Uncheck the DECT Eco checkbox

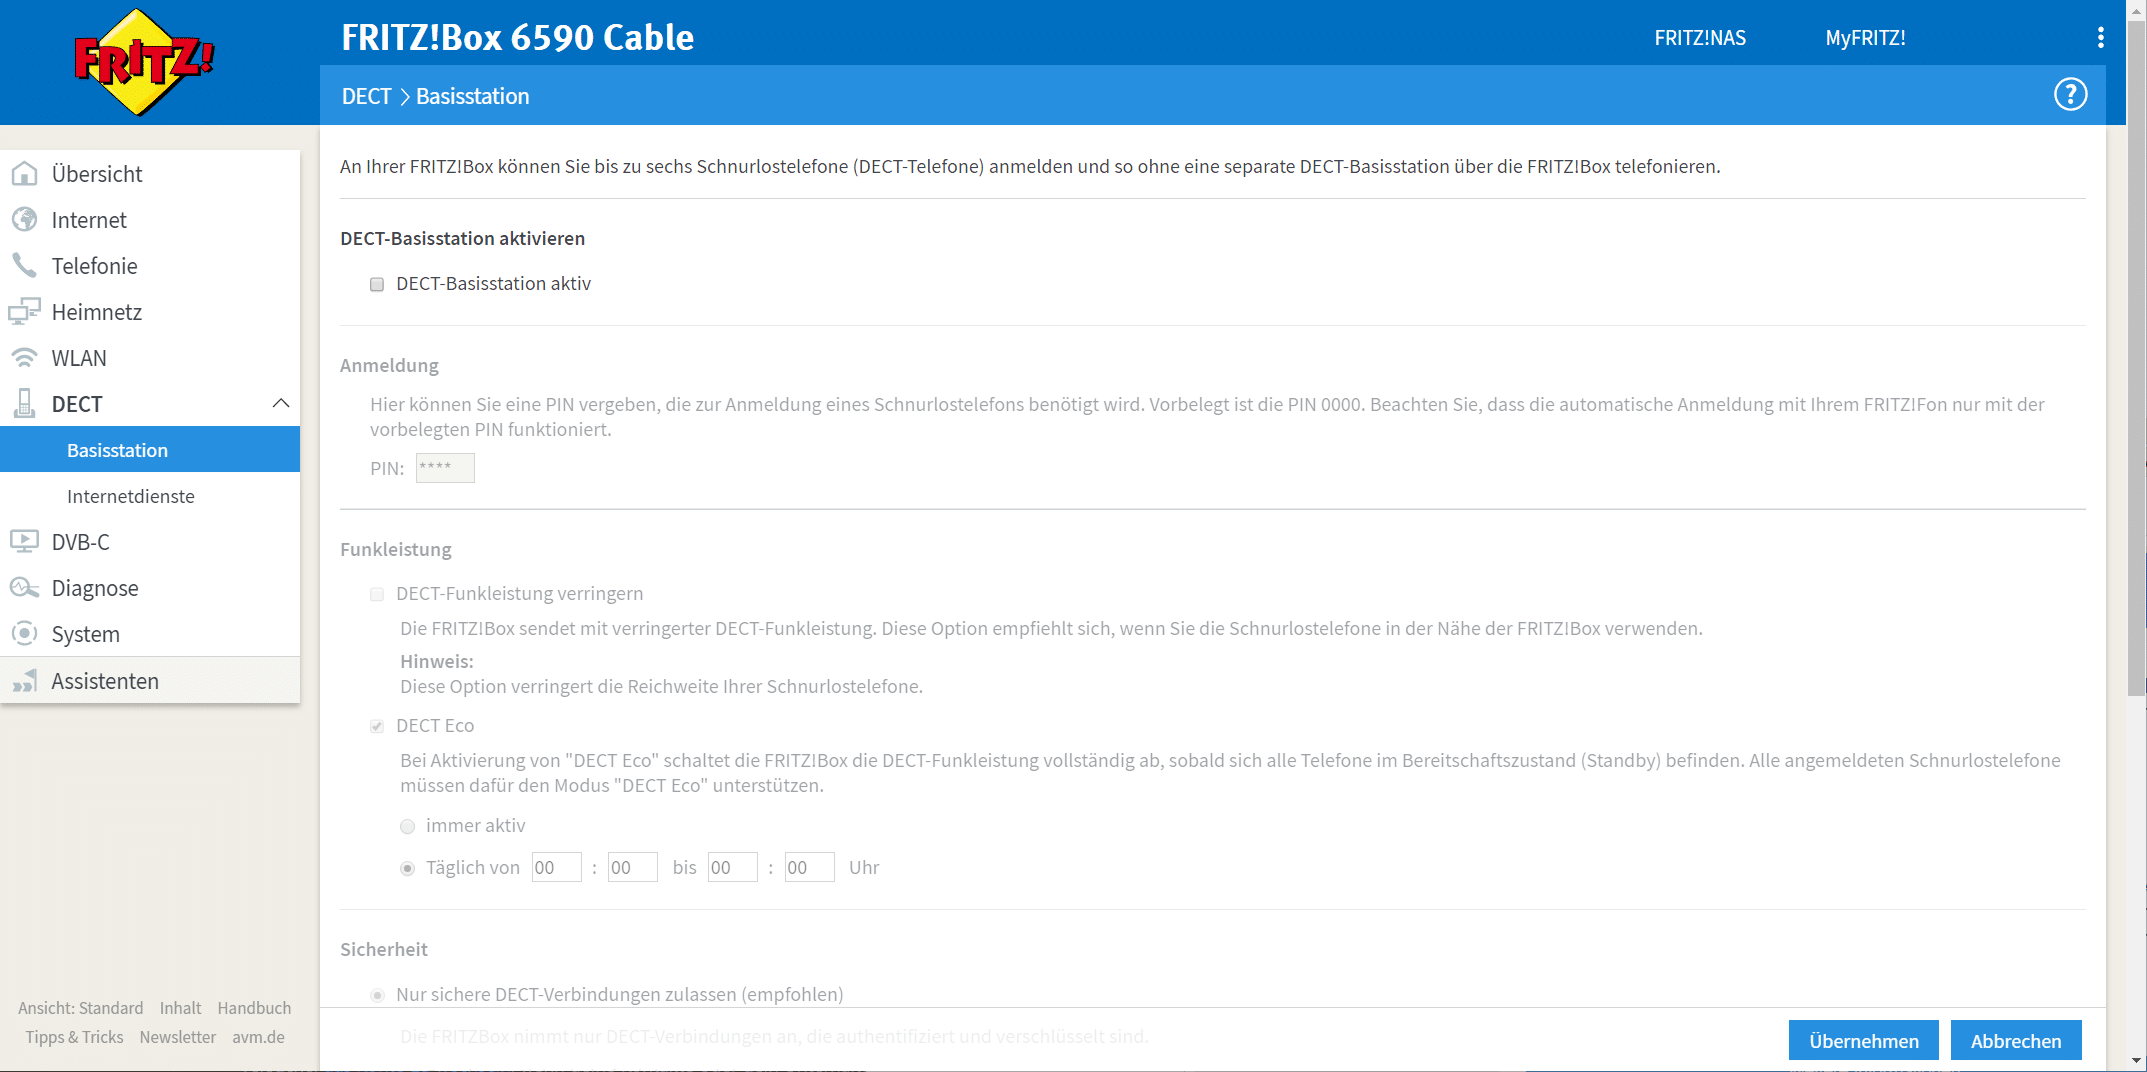pos(377,727)
